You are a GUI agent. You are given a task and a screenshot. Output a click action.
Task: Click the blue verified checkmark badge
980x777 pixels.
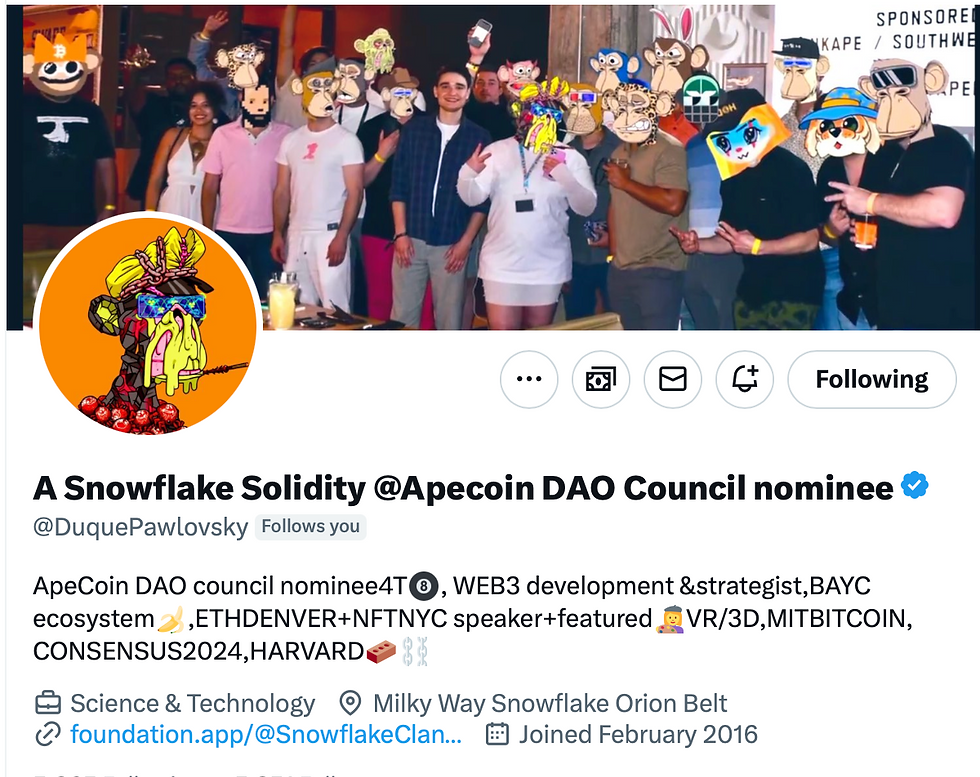coord(915,486)
